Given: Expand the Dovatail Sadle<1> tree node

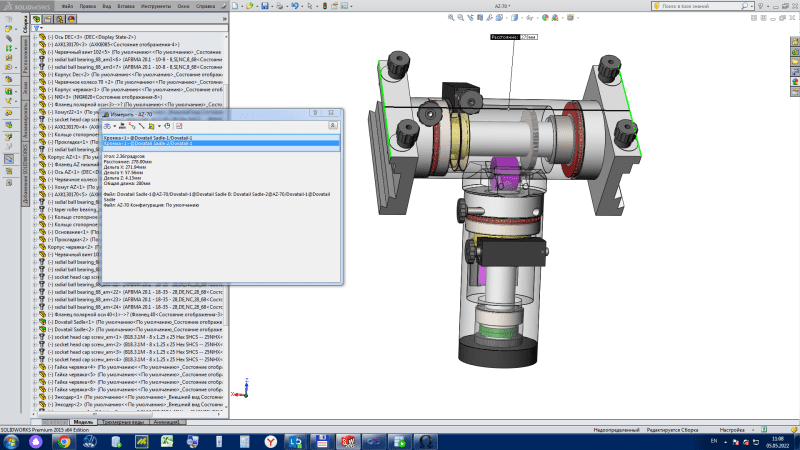Looking at the screenshot, I should 35,321.
